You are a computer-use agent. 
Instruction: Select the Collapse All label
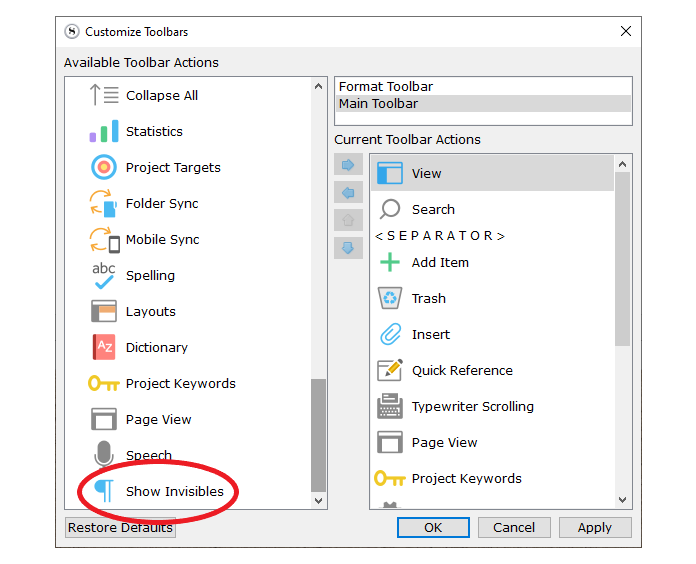[x=162, y=95]
